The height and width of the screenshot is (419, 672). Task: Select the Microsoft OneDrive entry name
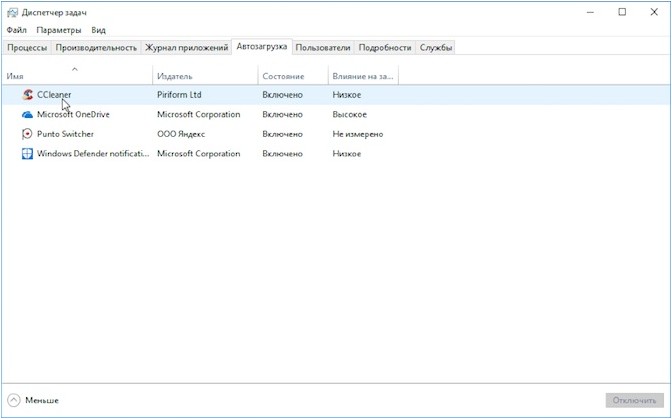tap(73, 114)
